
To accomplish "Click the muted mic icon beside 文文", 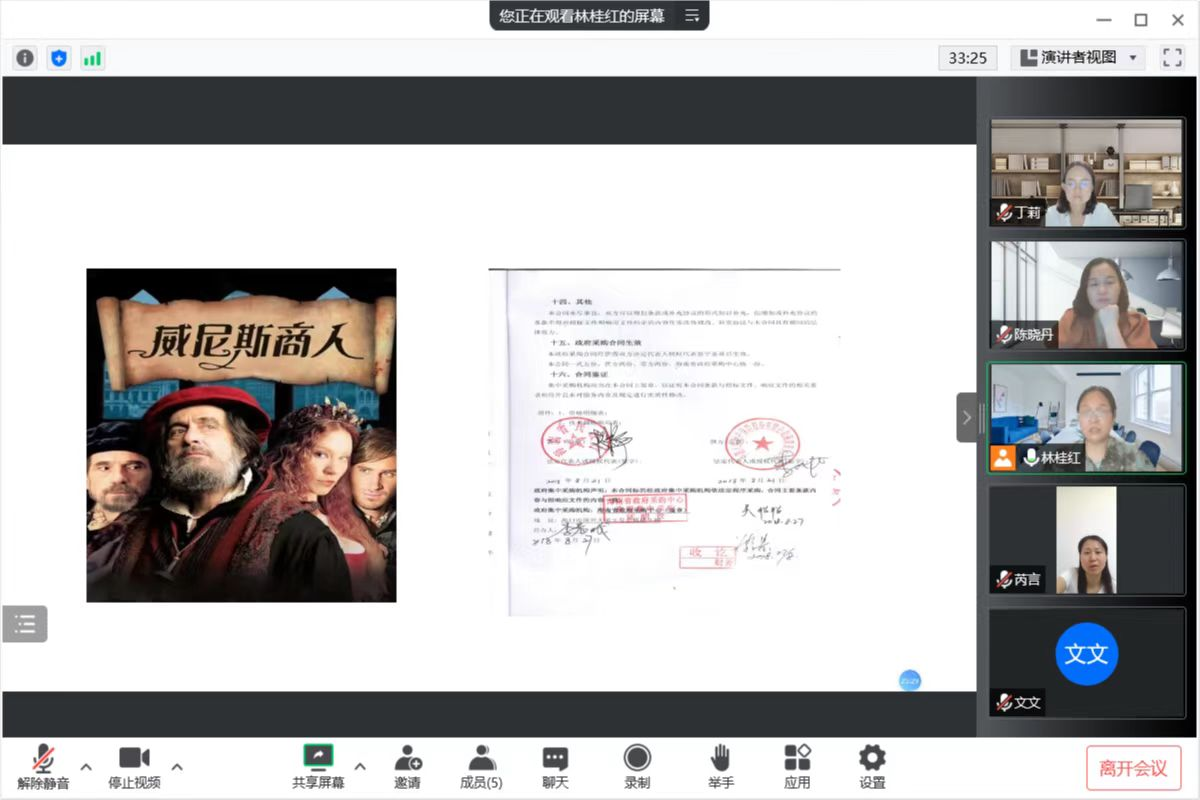I will point(1004,703).
